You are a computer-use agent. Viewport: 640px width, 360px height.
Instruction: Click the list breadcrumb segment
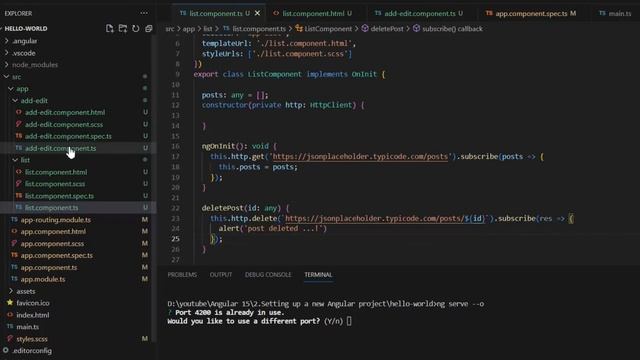(x=208, y=29)
